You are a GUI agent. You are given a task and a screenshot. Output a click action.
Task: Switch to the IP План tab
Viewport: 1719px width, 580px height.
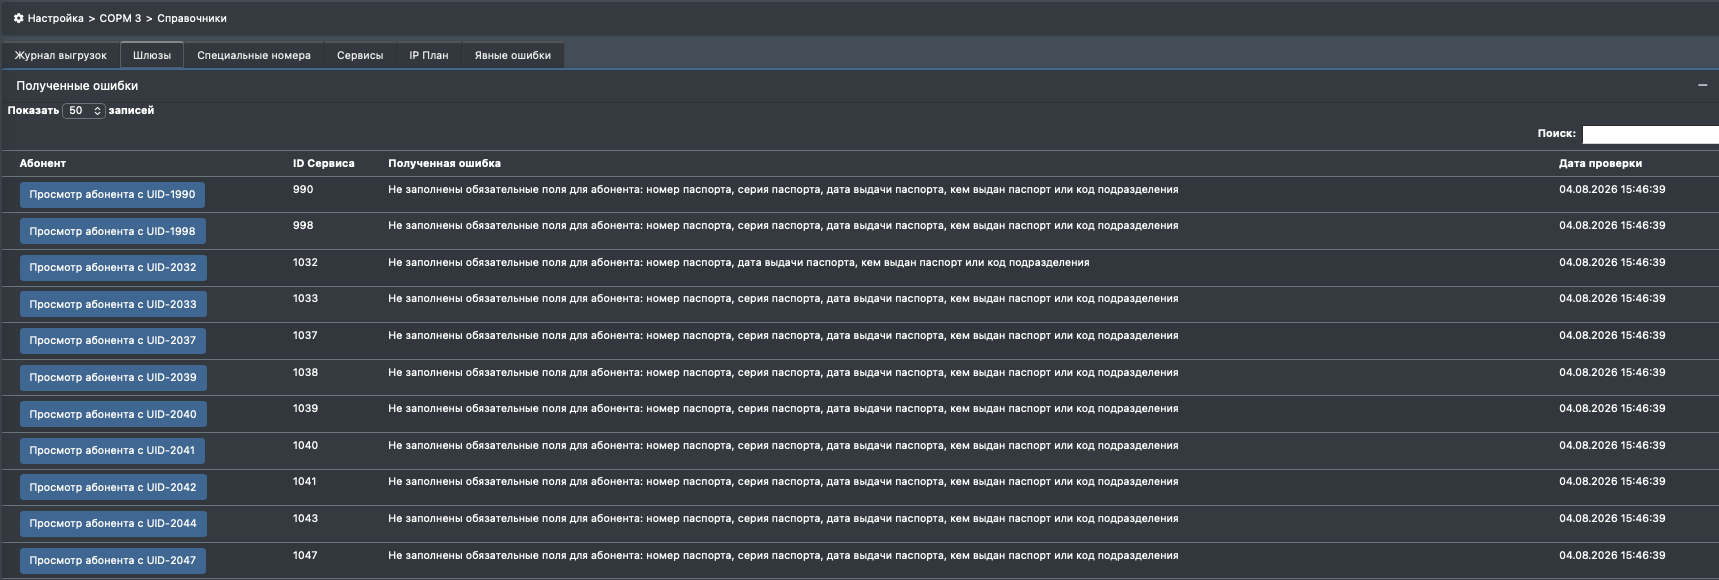pos(429,55)
